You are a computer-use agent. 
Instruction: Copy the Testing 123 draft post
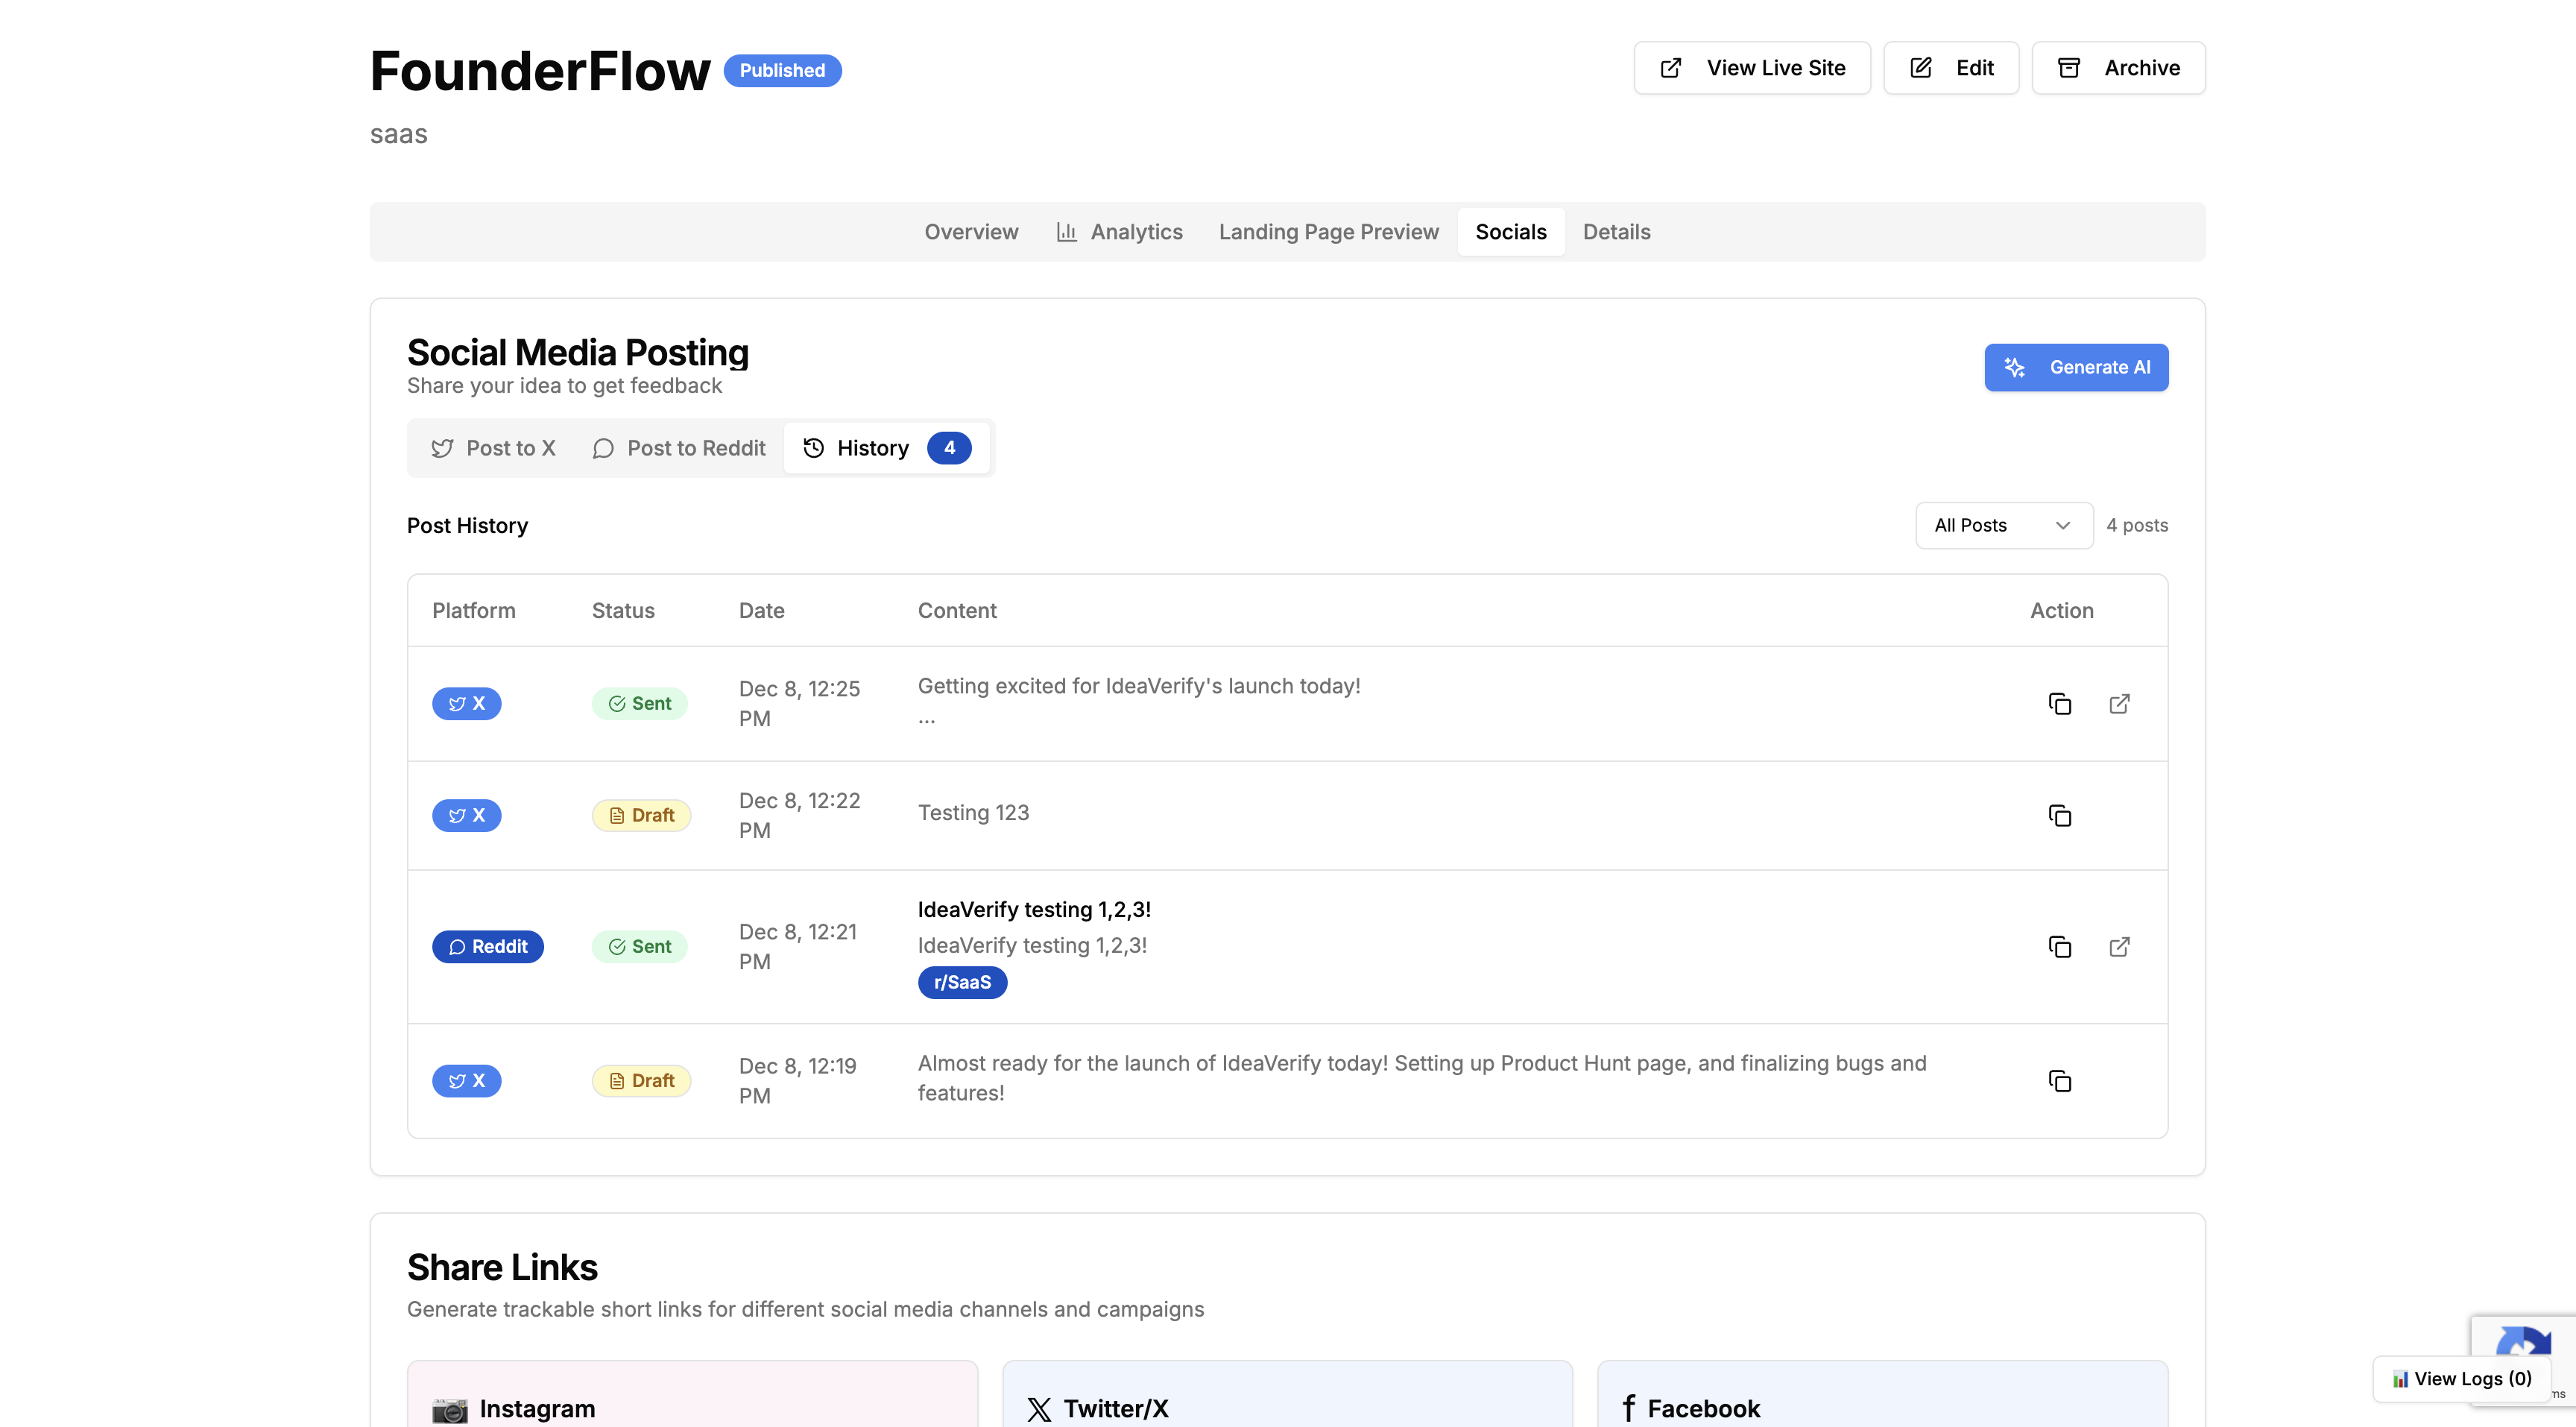[x=2060, y=815]
